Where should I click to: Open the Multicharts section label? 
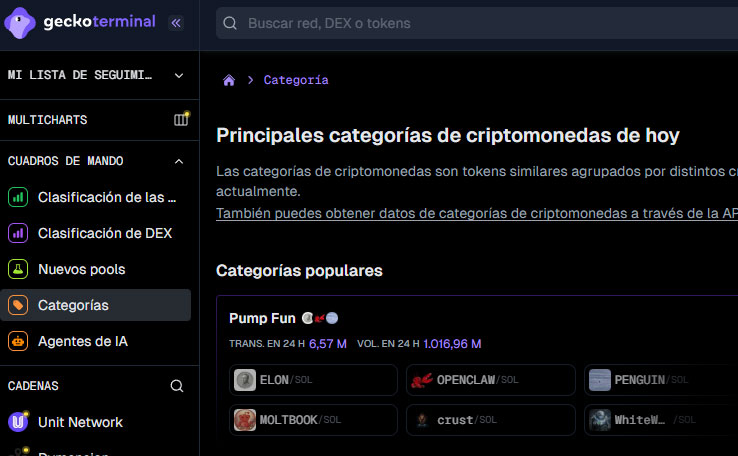coord(48,120)
